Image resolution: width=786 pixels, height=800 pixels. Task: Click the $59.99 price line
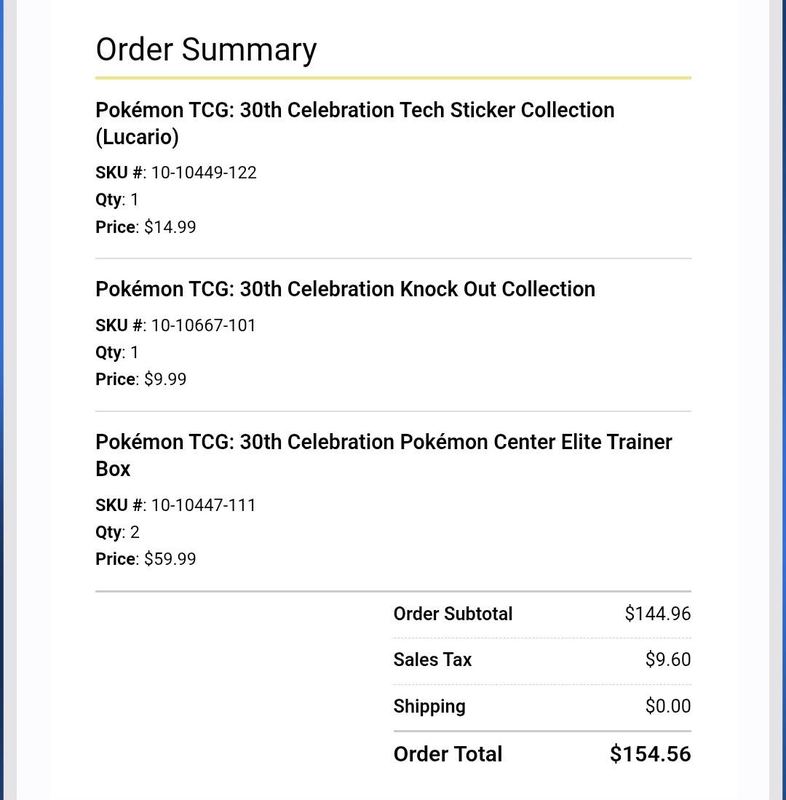tap(145, 559)
